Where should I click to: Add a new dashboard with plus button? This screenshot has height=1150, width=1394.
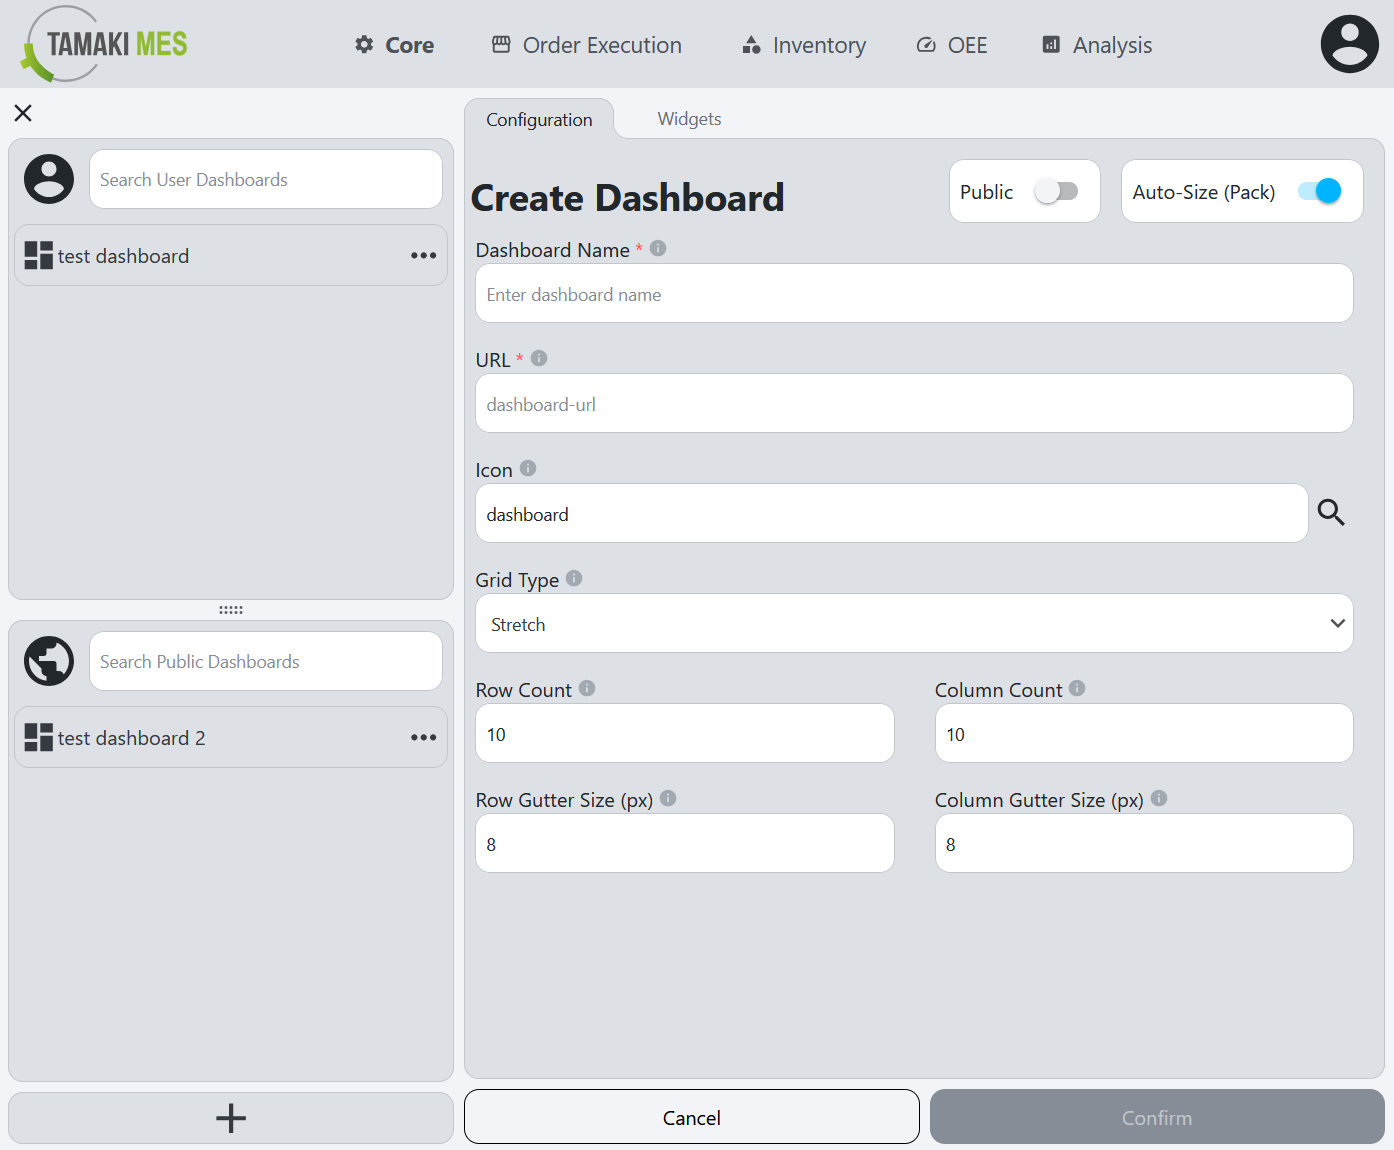pos(230,1117)
